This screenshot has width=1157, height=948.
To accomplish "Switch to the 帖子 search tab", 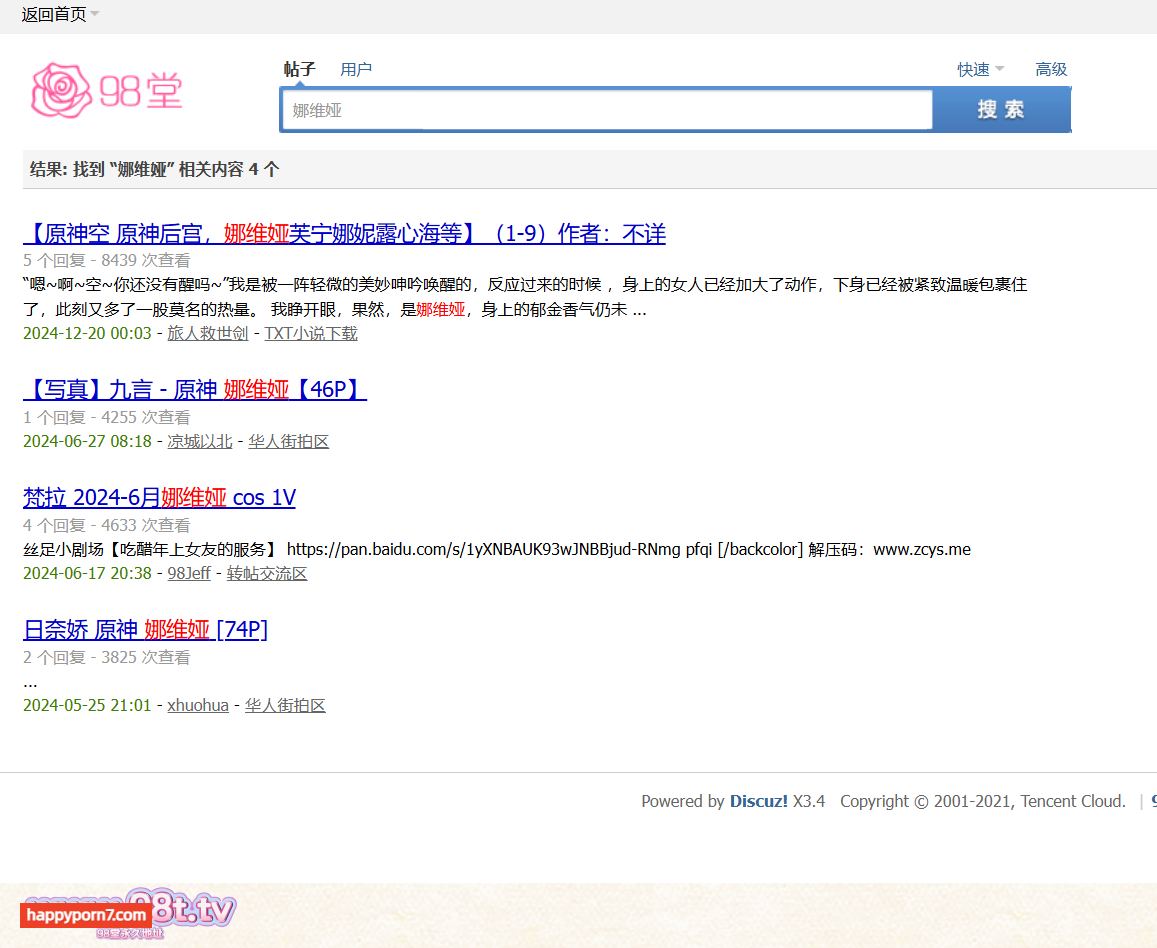I will pyautogui.click(x=299, y=69).
